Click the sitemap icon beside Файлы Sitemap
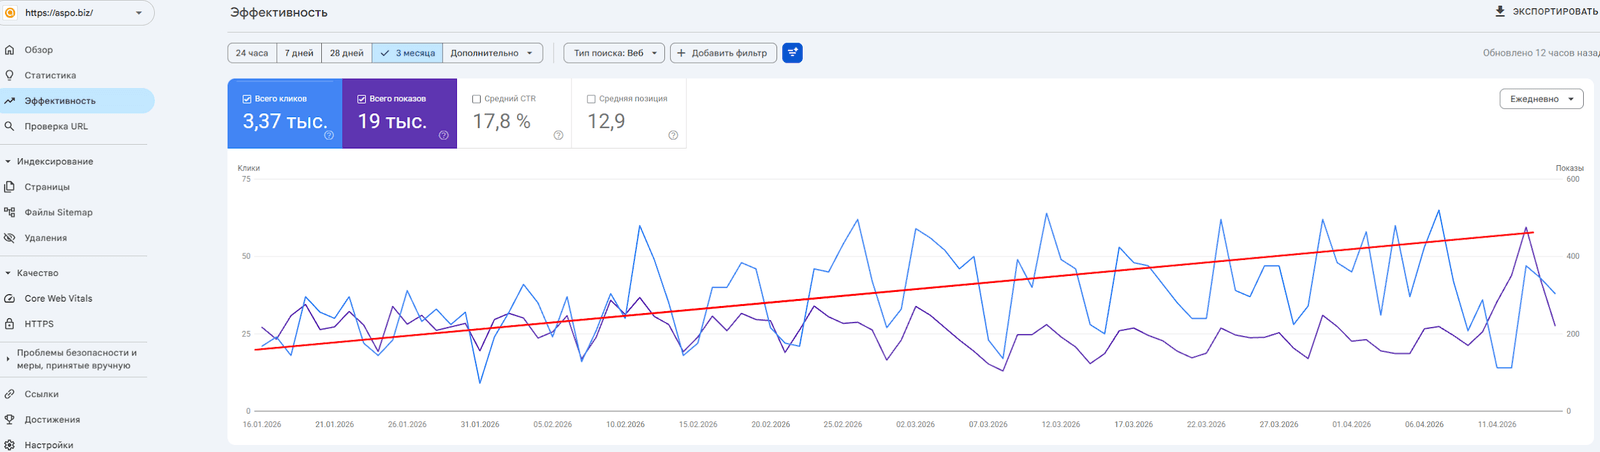 [x=10, y=212]
